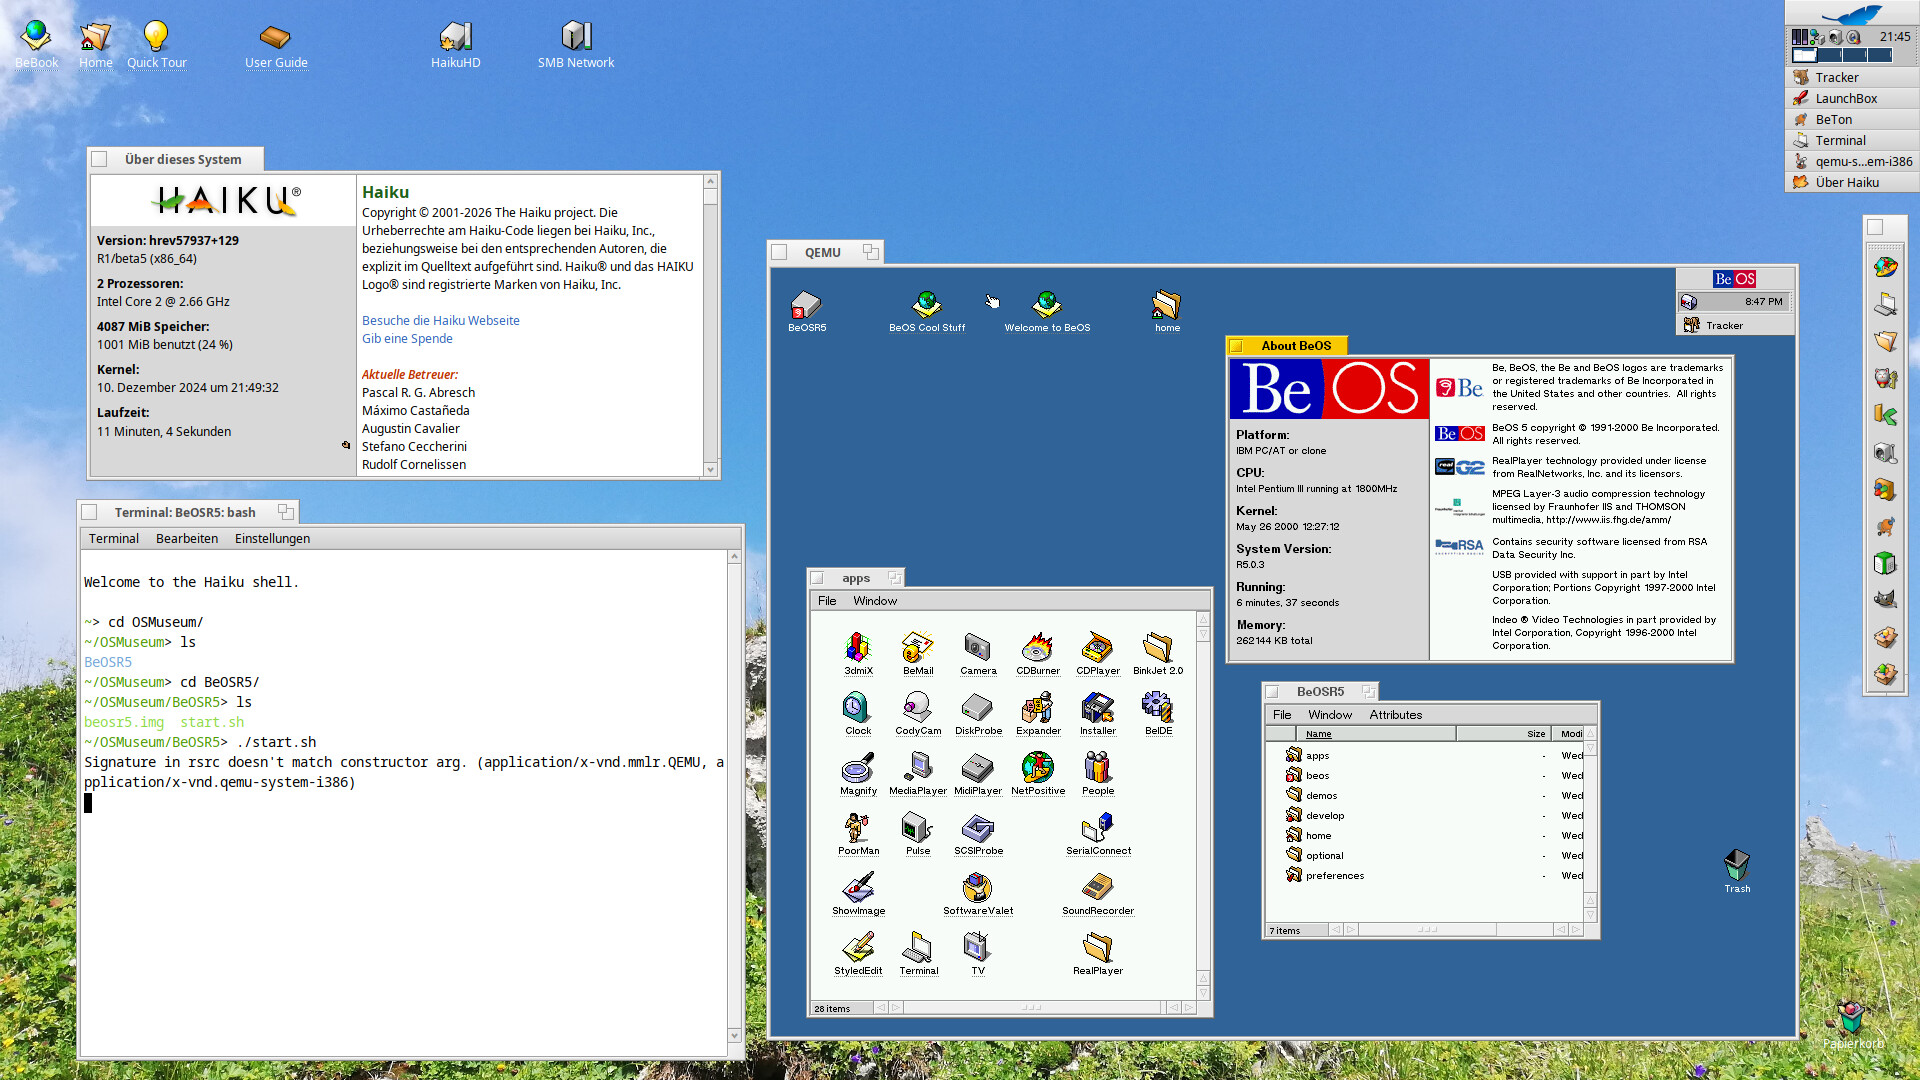Open the CDBurner application icon
1920x1080 pixels.
[x=1037, y=648]
